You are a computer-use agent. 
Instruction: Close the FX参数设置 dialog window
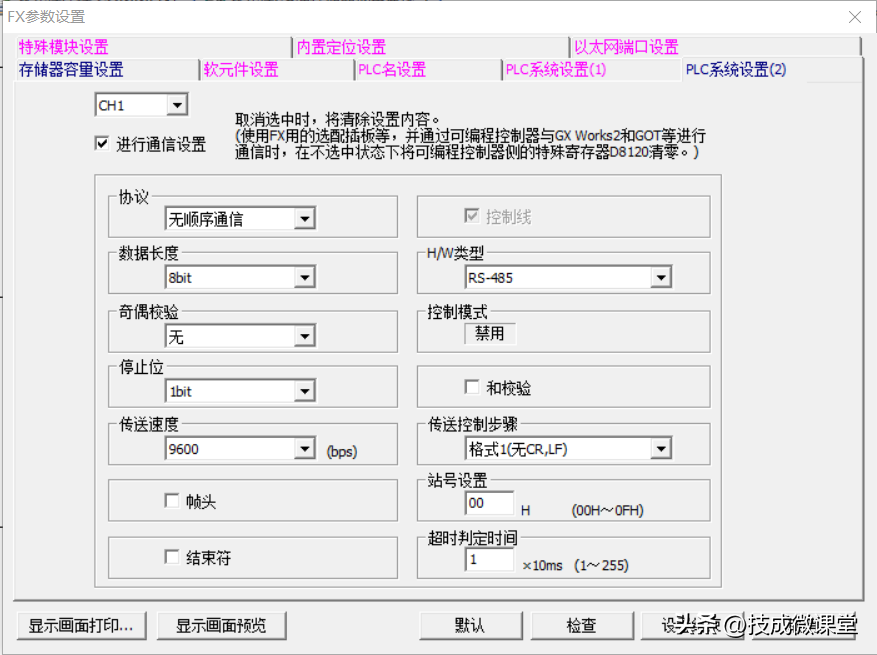(x=854, y=17)
